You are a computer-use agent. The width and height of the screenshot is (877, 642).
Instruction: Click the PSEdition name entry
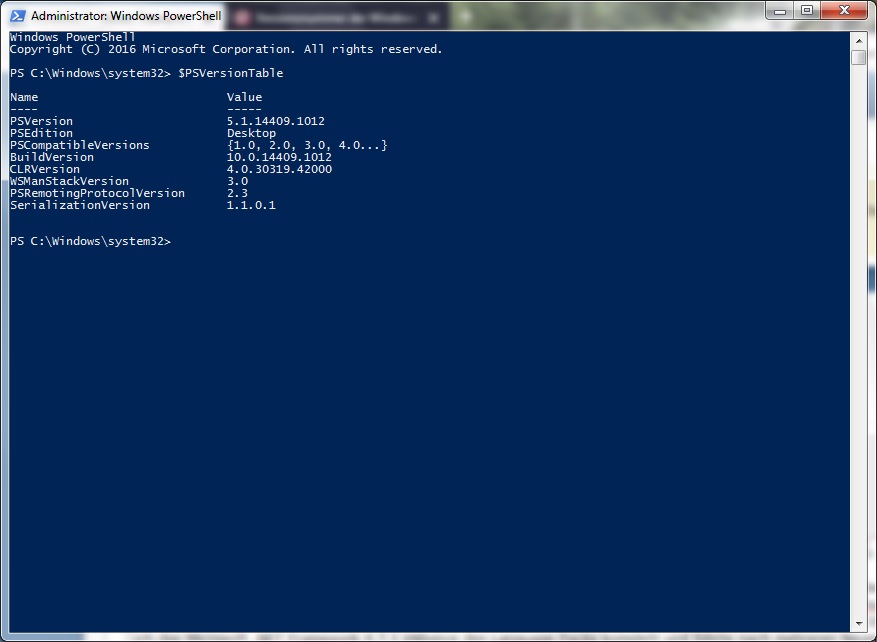(x=41, y=133)
